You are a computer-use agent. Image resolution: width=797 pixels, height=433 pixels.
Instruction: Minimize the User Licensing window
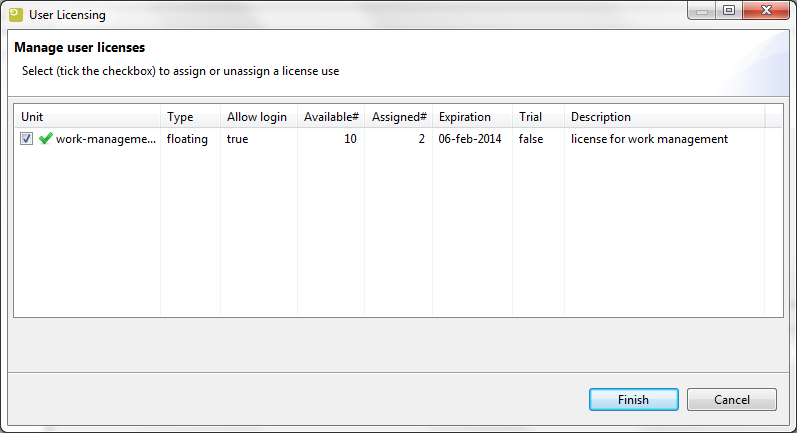pos(702,12)
